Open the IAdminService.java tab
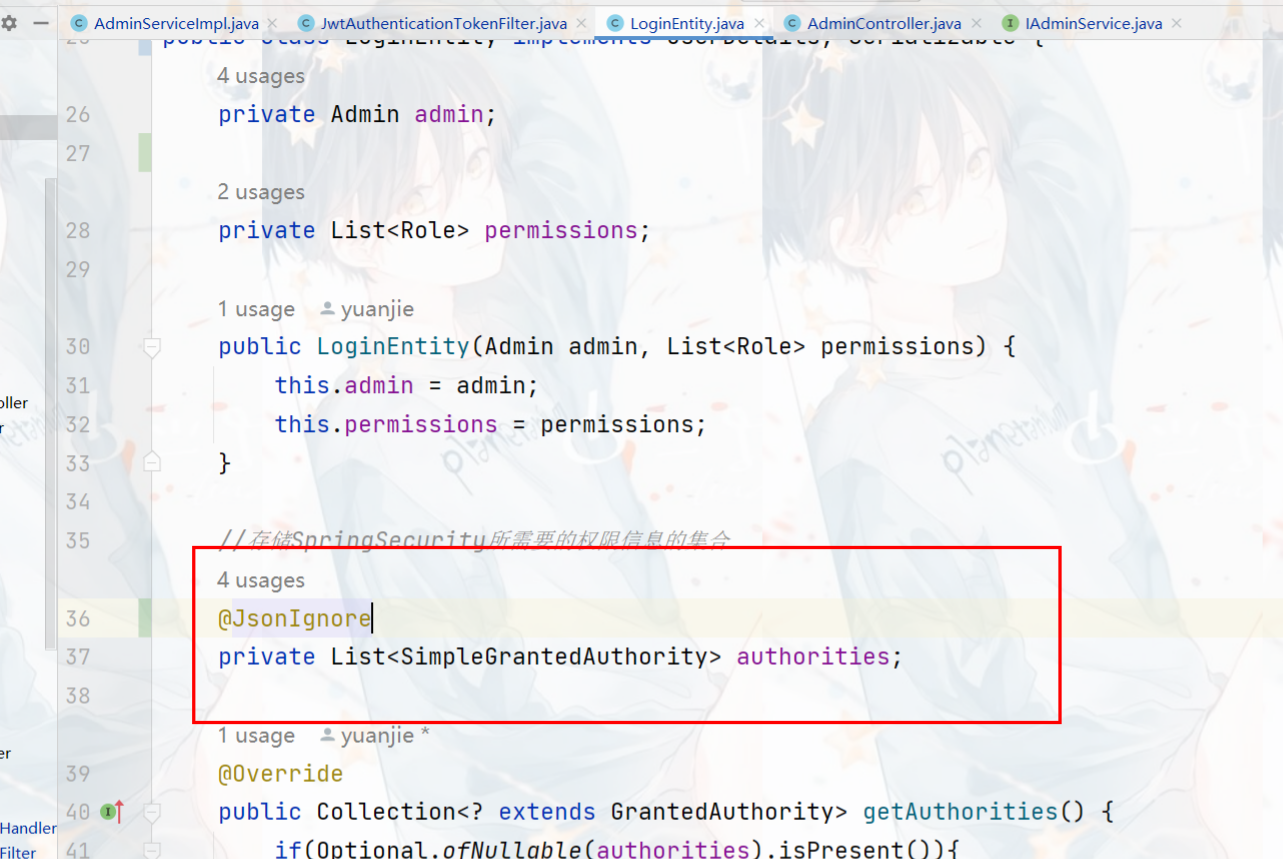This screenshot has height=859, width=1283. [x=1094, y=23]
